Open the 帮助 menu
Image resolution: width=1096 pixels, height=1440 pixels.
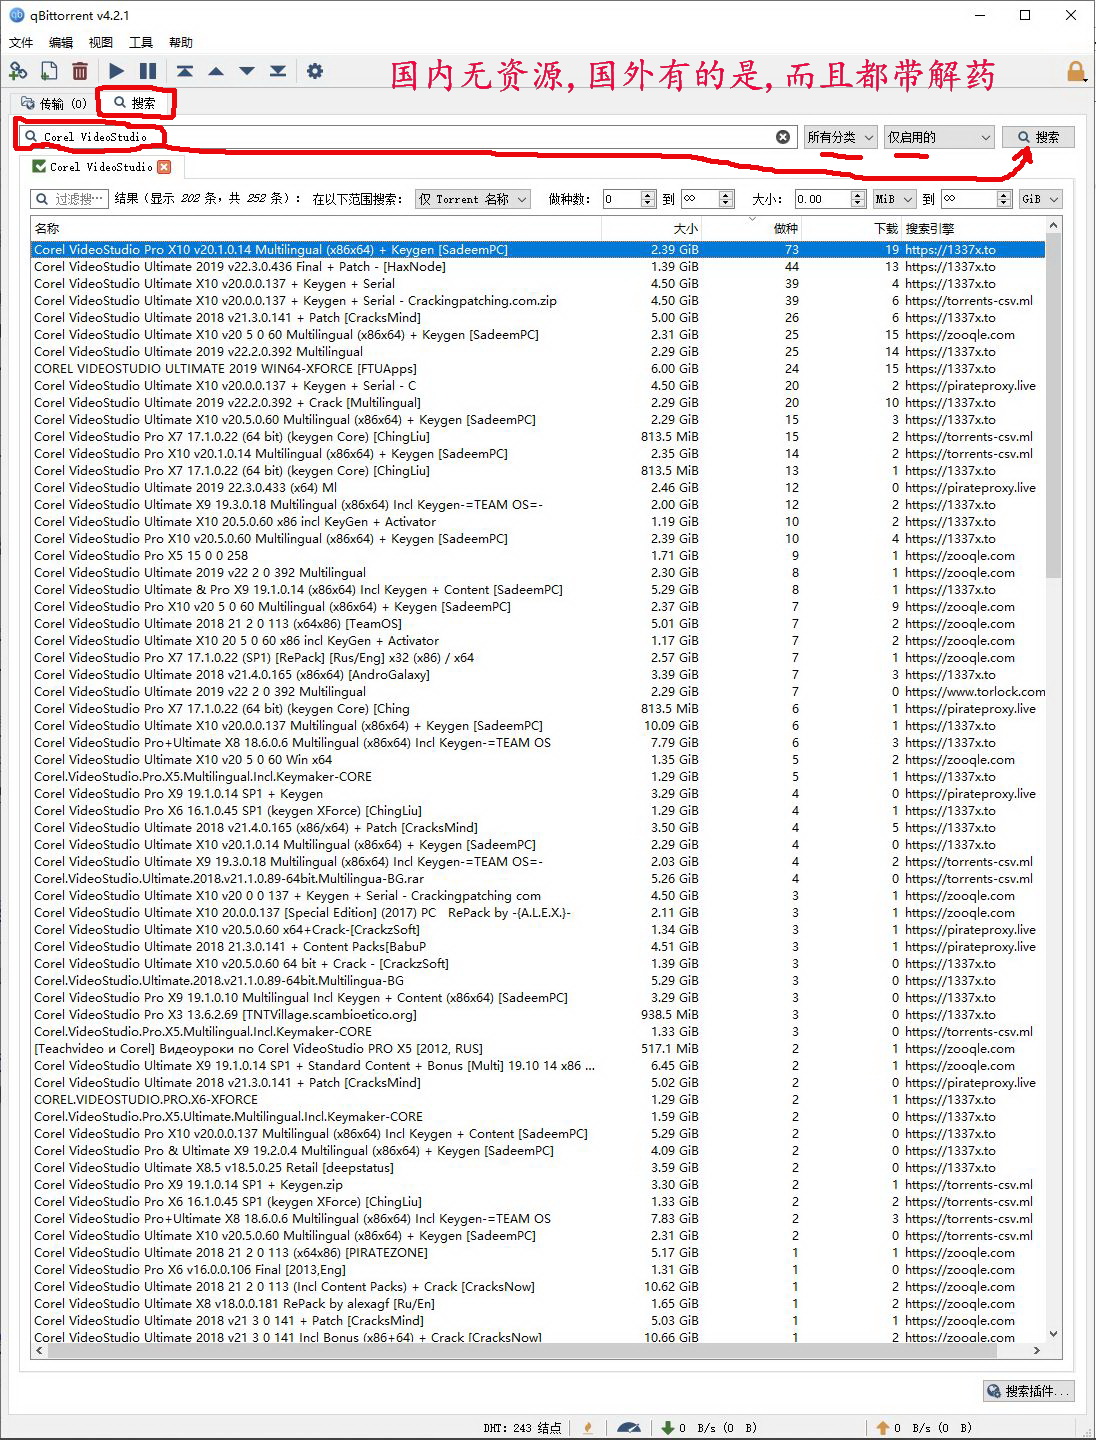[x=181, y=42]
